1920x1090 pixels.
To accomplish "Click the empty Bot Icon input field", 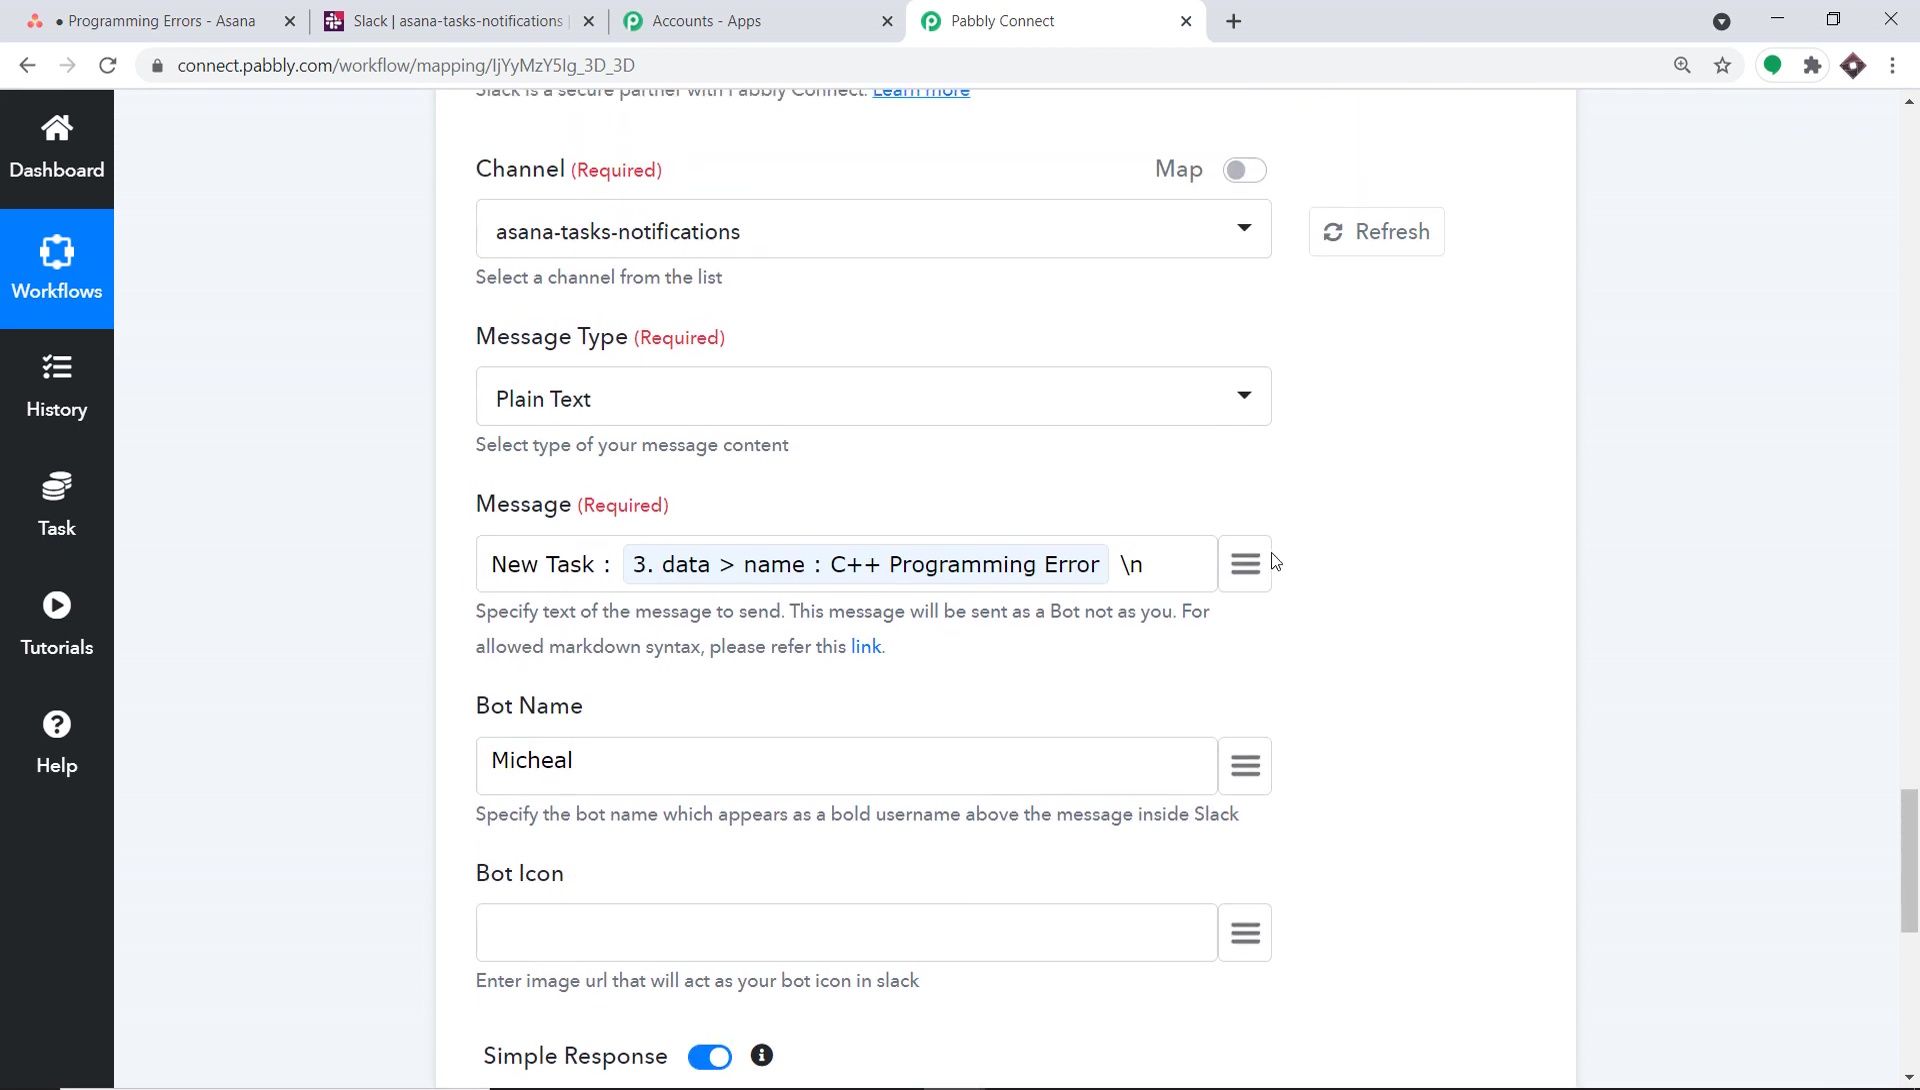I will [846, 933].
